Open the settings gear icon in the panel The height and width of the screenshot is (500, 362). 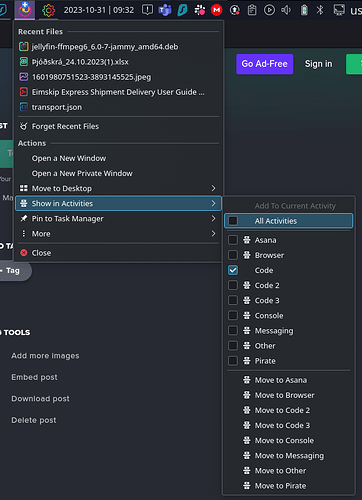tap(49, 10)
